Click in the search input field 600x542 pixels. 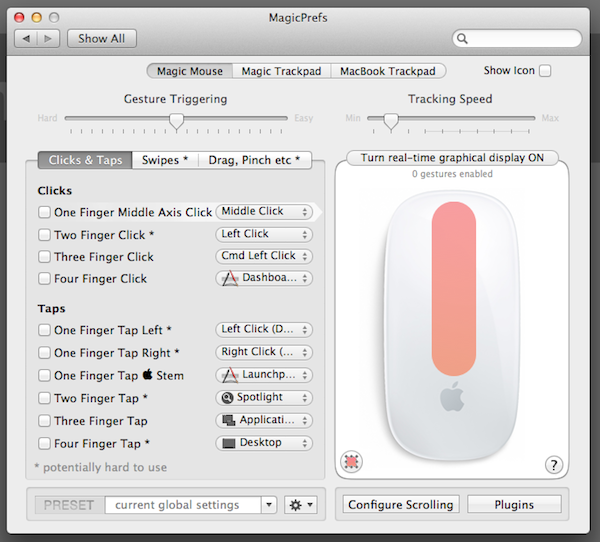(x=517, y=39)
